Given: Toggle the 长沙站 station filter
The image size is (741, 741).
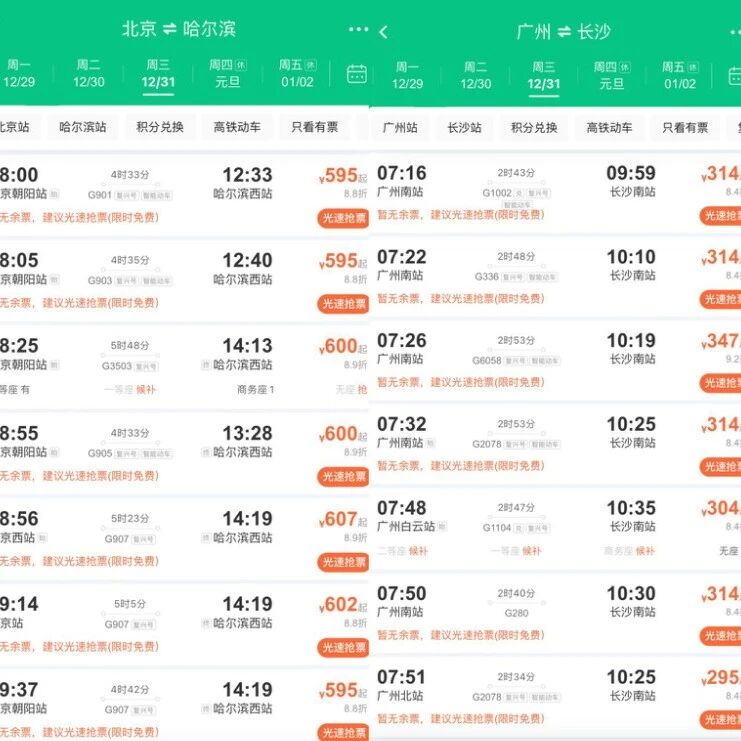Looking at the screenshot, I should pos(464,128).
